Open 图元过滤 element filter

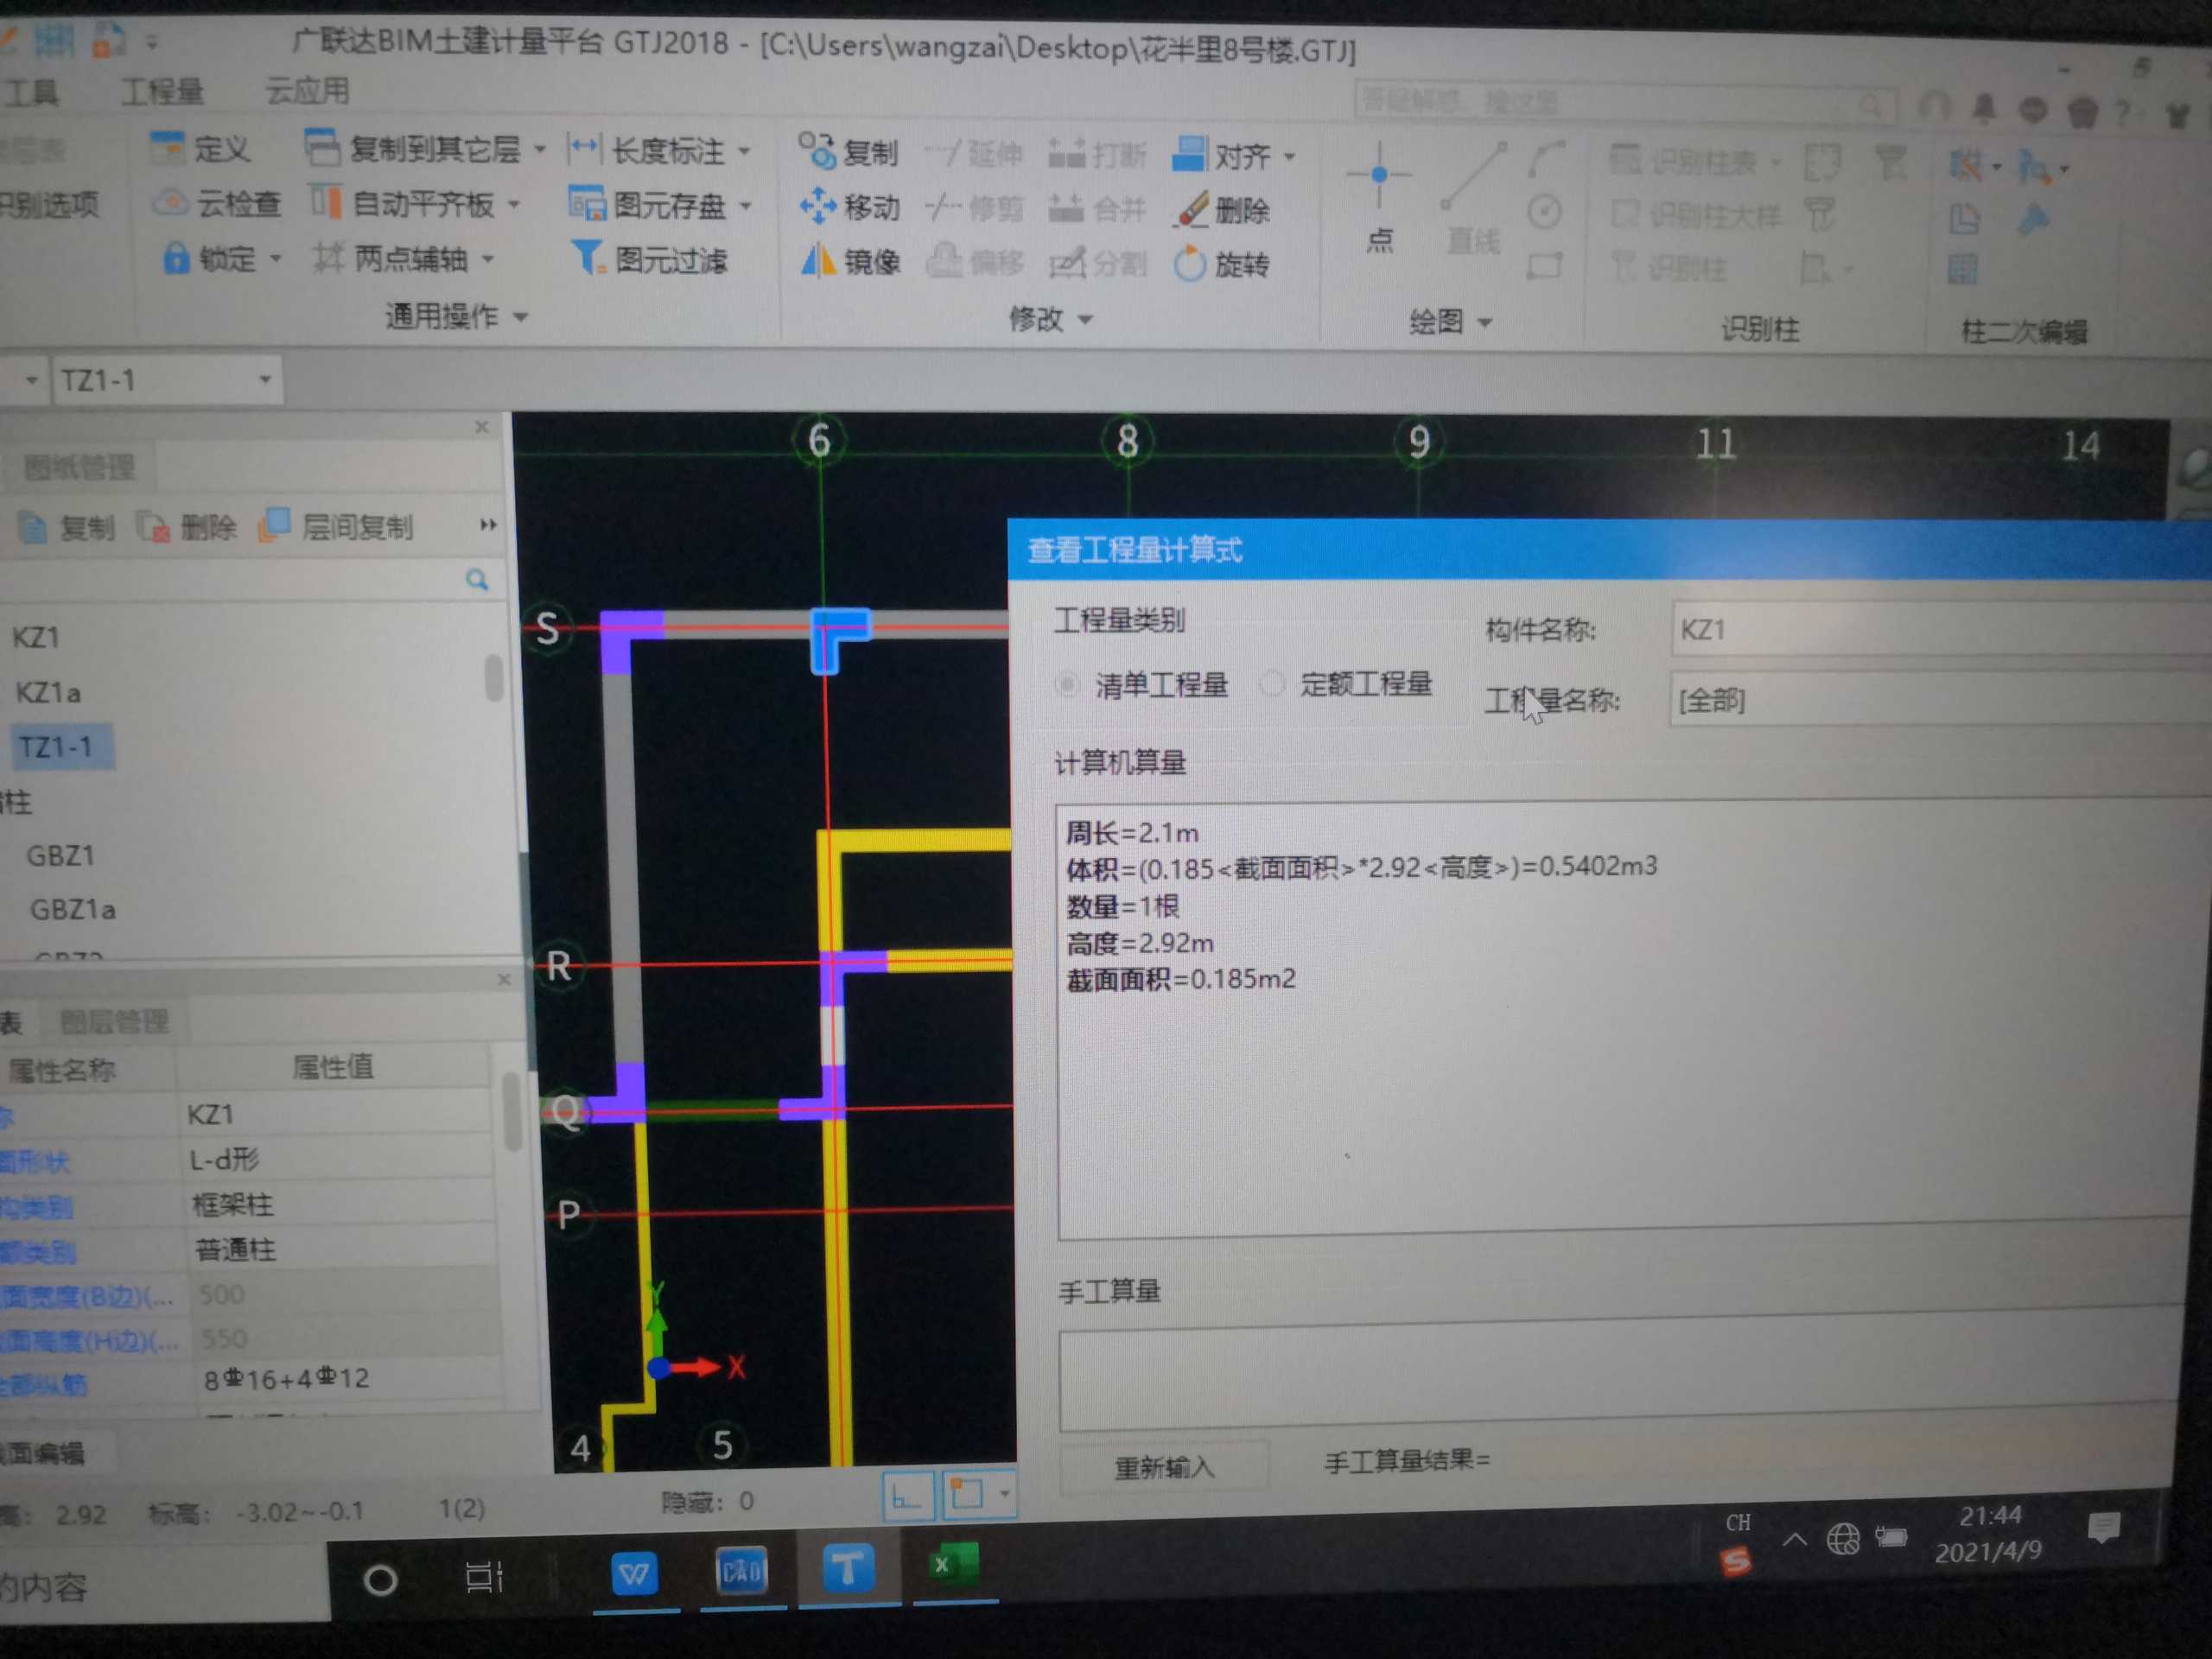[650, 260]
